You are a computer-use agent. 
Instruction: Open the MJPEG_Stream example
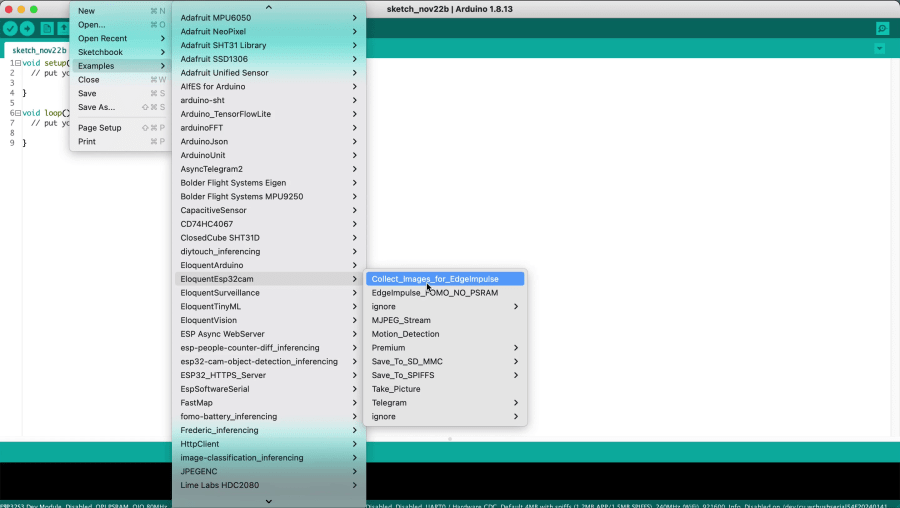445,321
